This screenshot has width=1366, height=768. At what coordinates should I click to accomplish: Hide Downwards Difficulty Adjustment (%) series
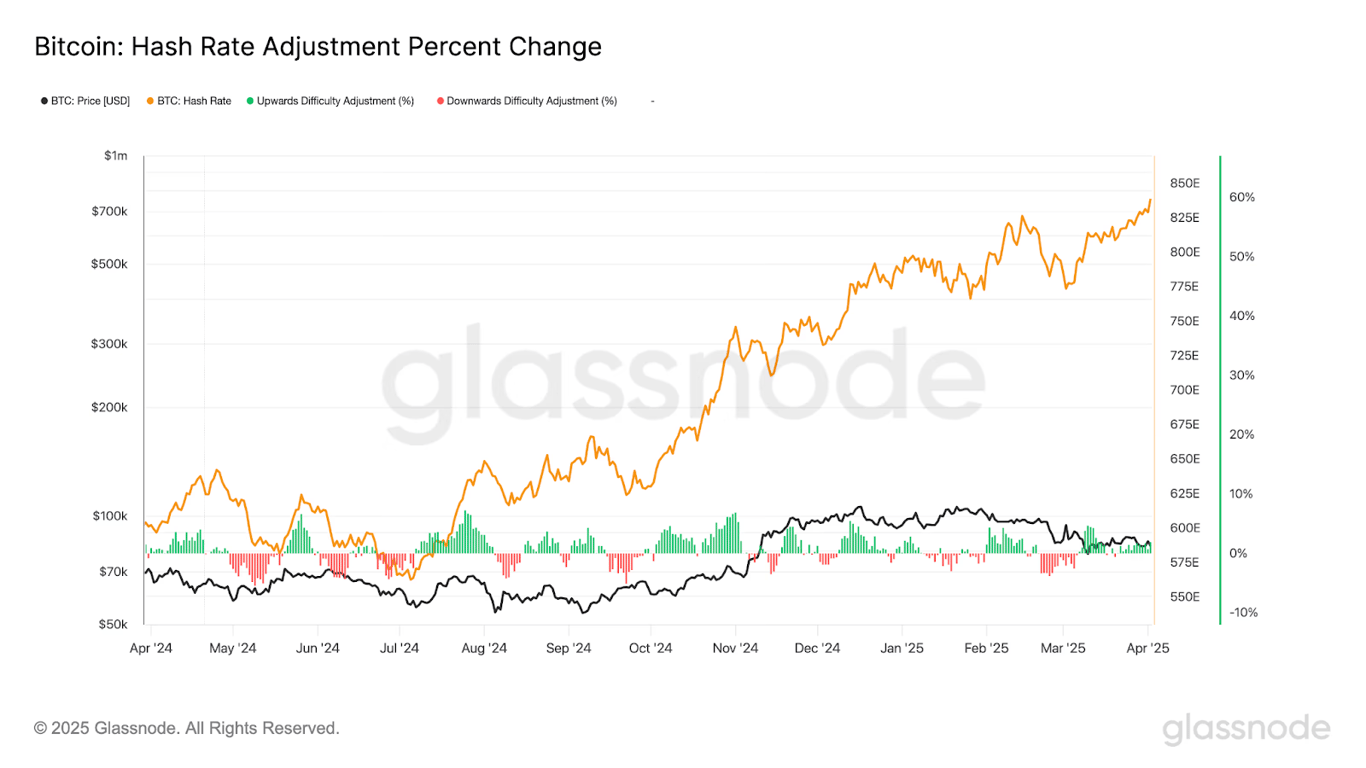(x=532, y=101)
